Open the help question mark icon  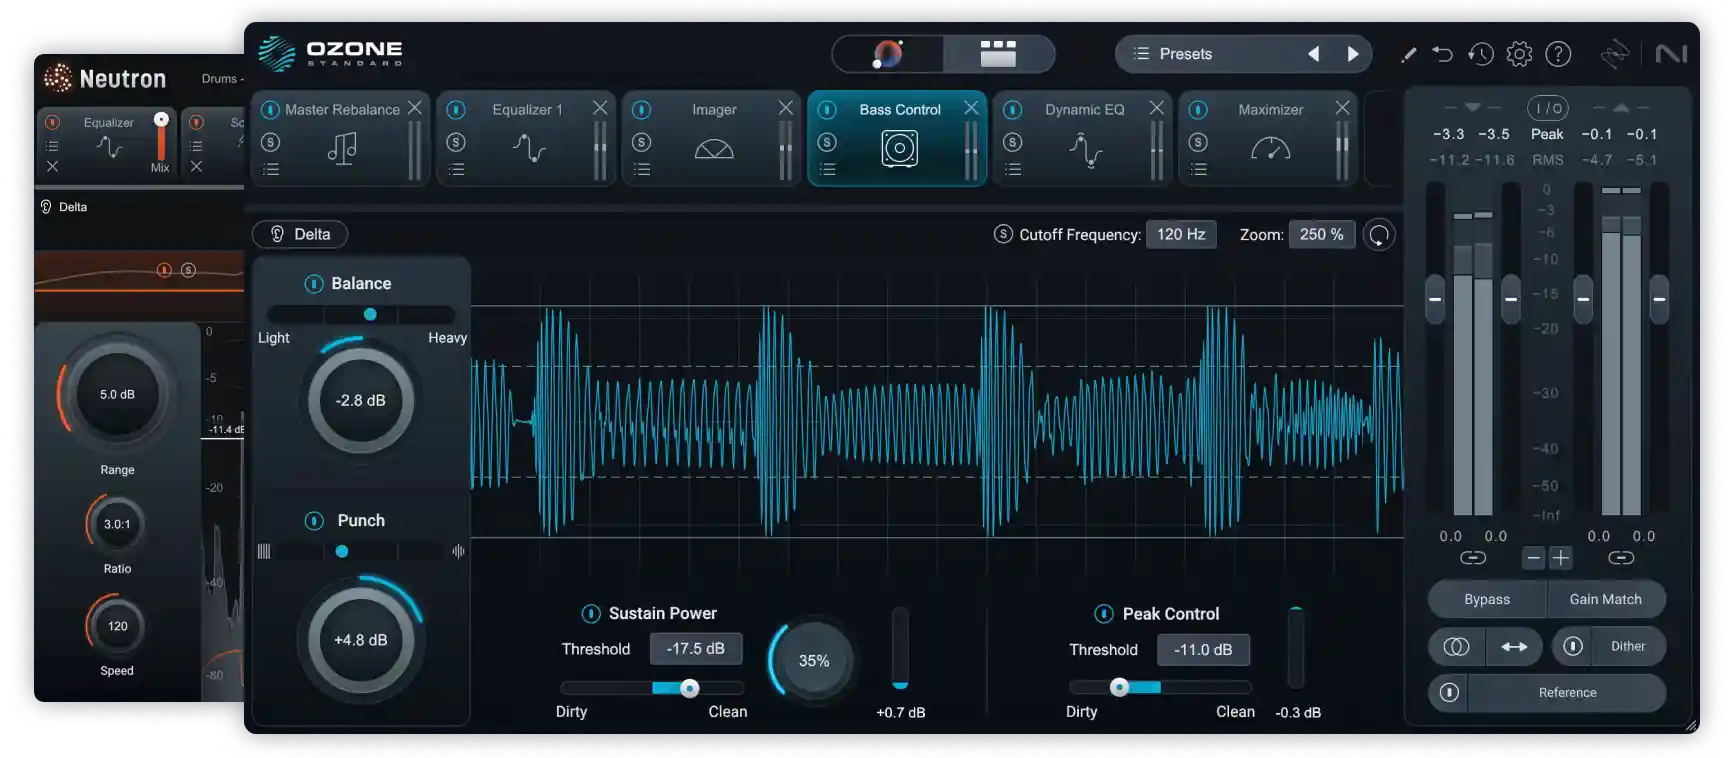click(x=1558, y=54)
